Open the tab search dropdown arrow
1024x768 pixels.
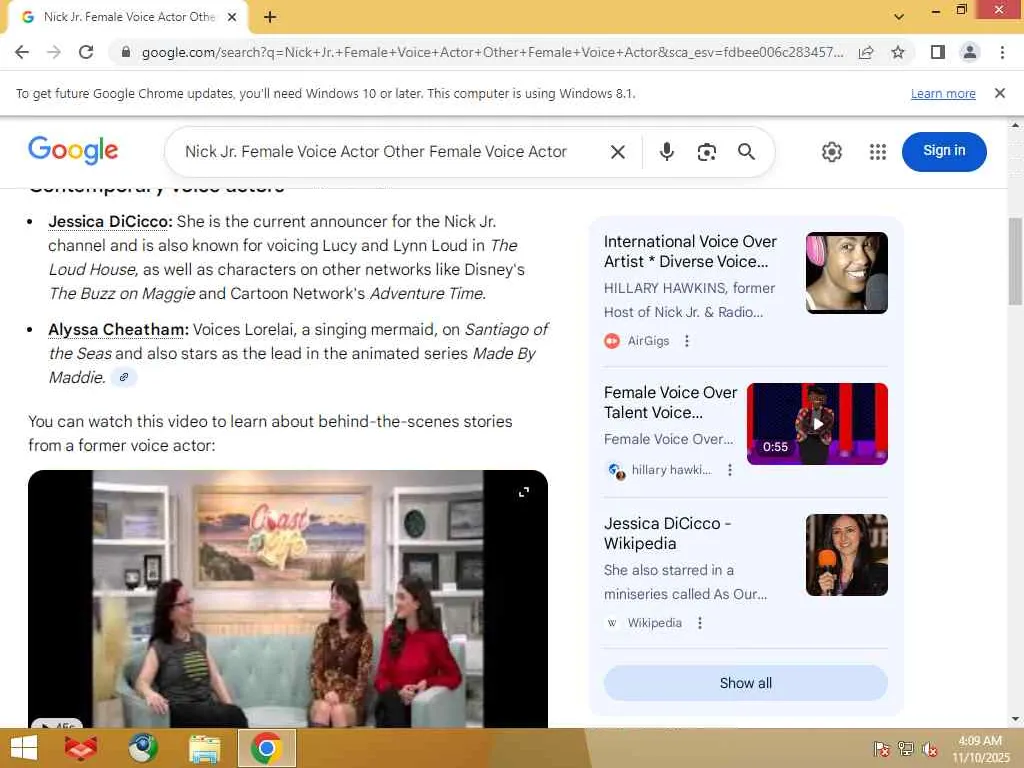point(899,16)
